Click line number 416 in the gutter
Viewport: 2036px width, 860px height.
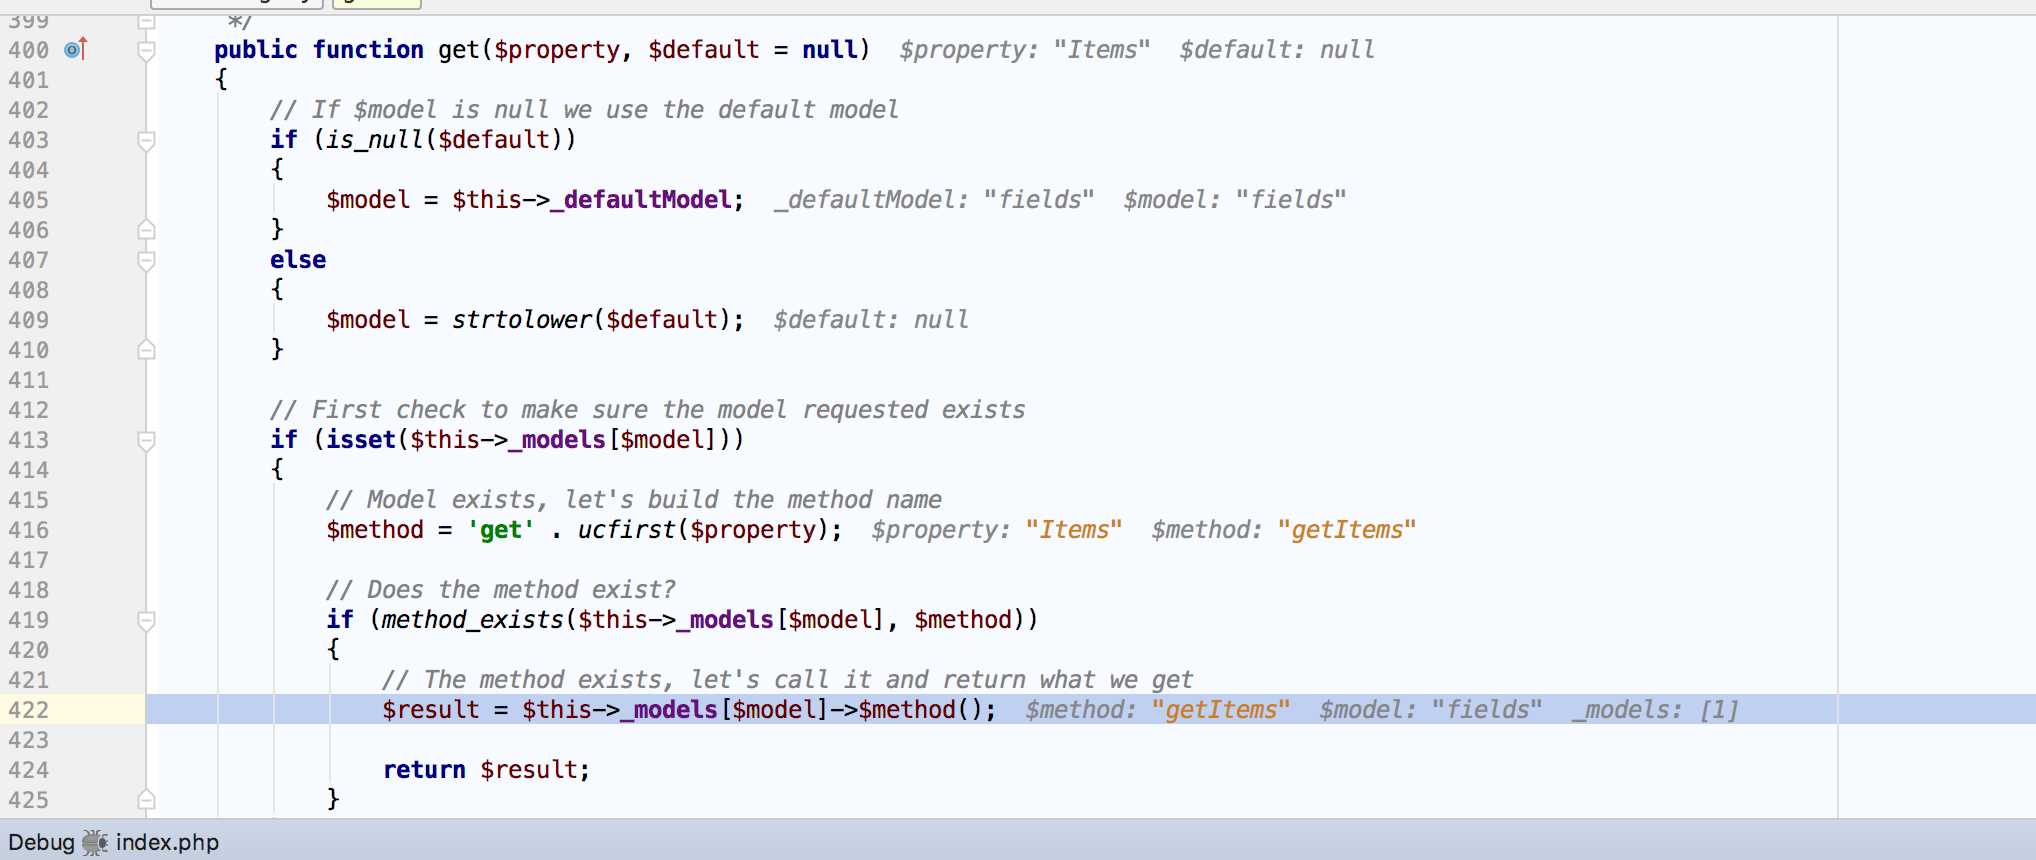pos(29,530)
